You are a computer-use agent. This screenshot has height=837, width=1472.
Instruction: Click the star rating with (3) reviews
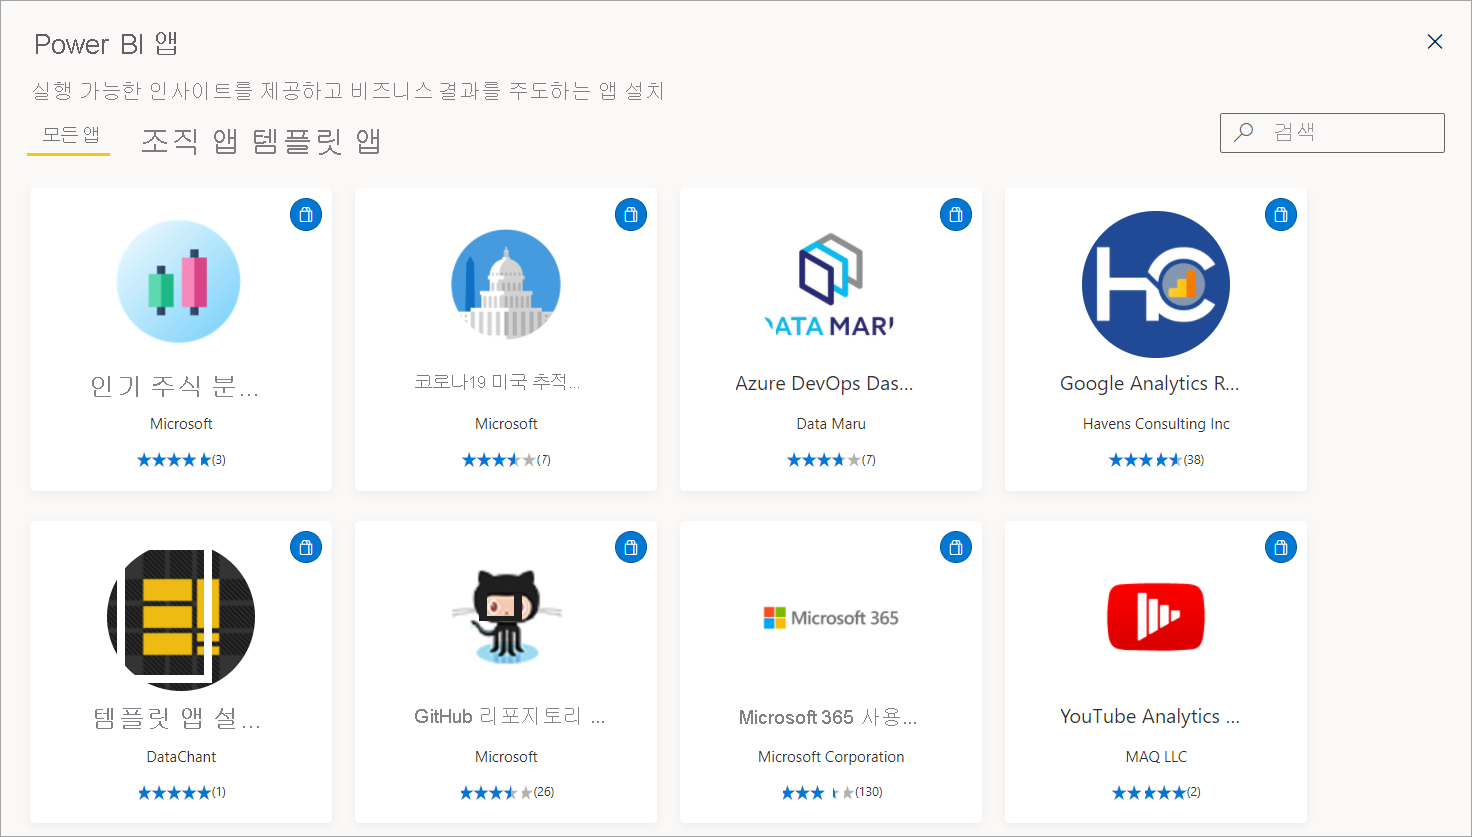[x=181, y=460]
